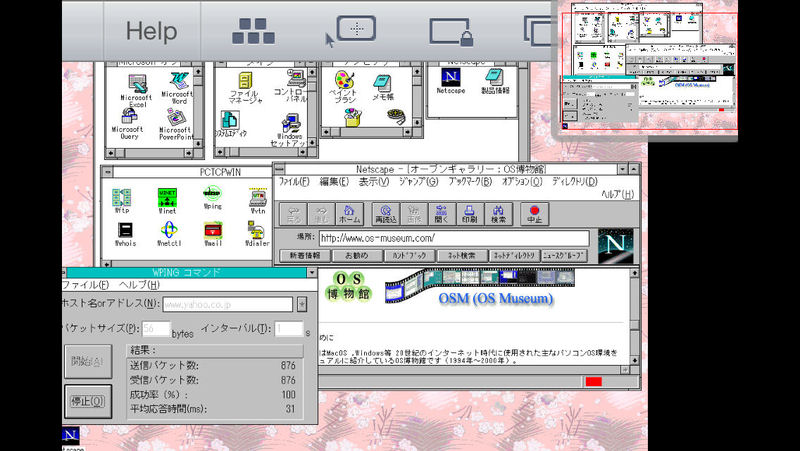Click Netscape 開く (Open) toolbar button
Viewport: 800px width, 451px height.
[442, 214]
